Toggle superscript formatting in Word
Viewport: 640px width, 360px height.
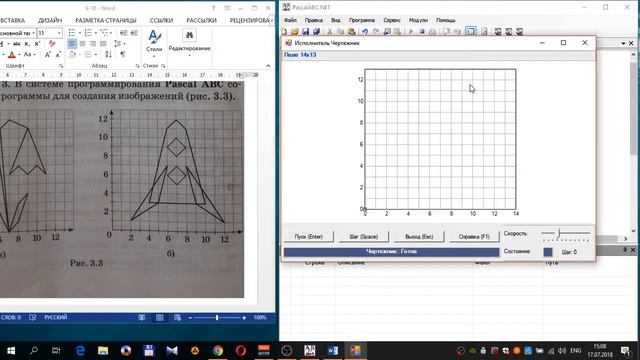(x=37, y=44)
